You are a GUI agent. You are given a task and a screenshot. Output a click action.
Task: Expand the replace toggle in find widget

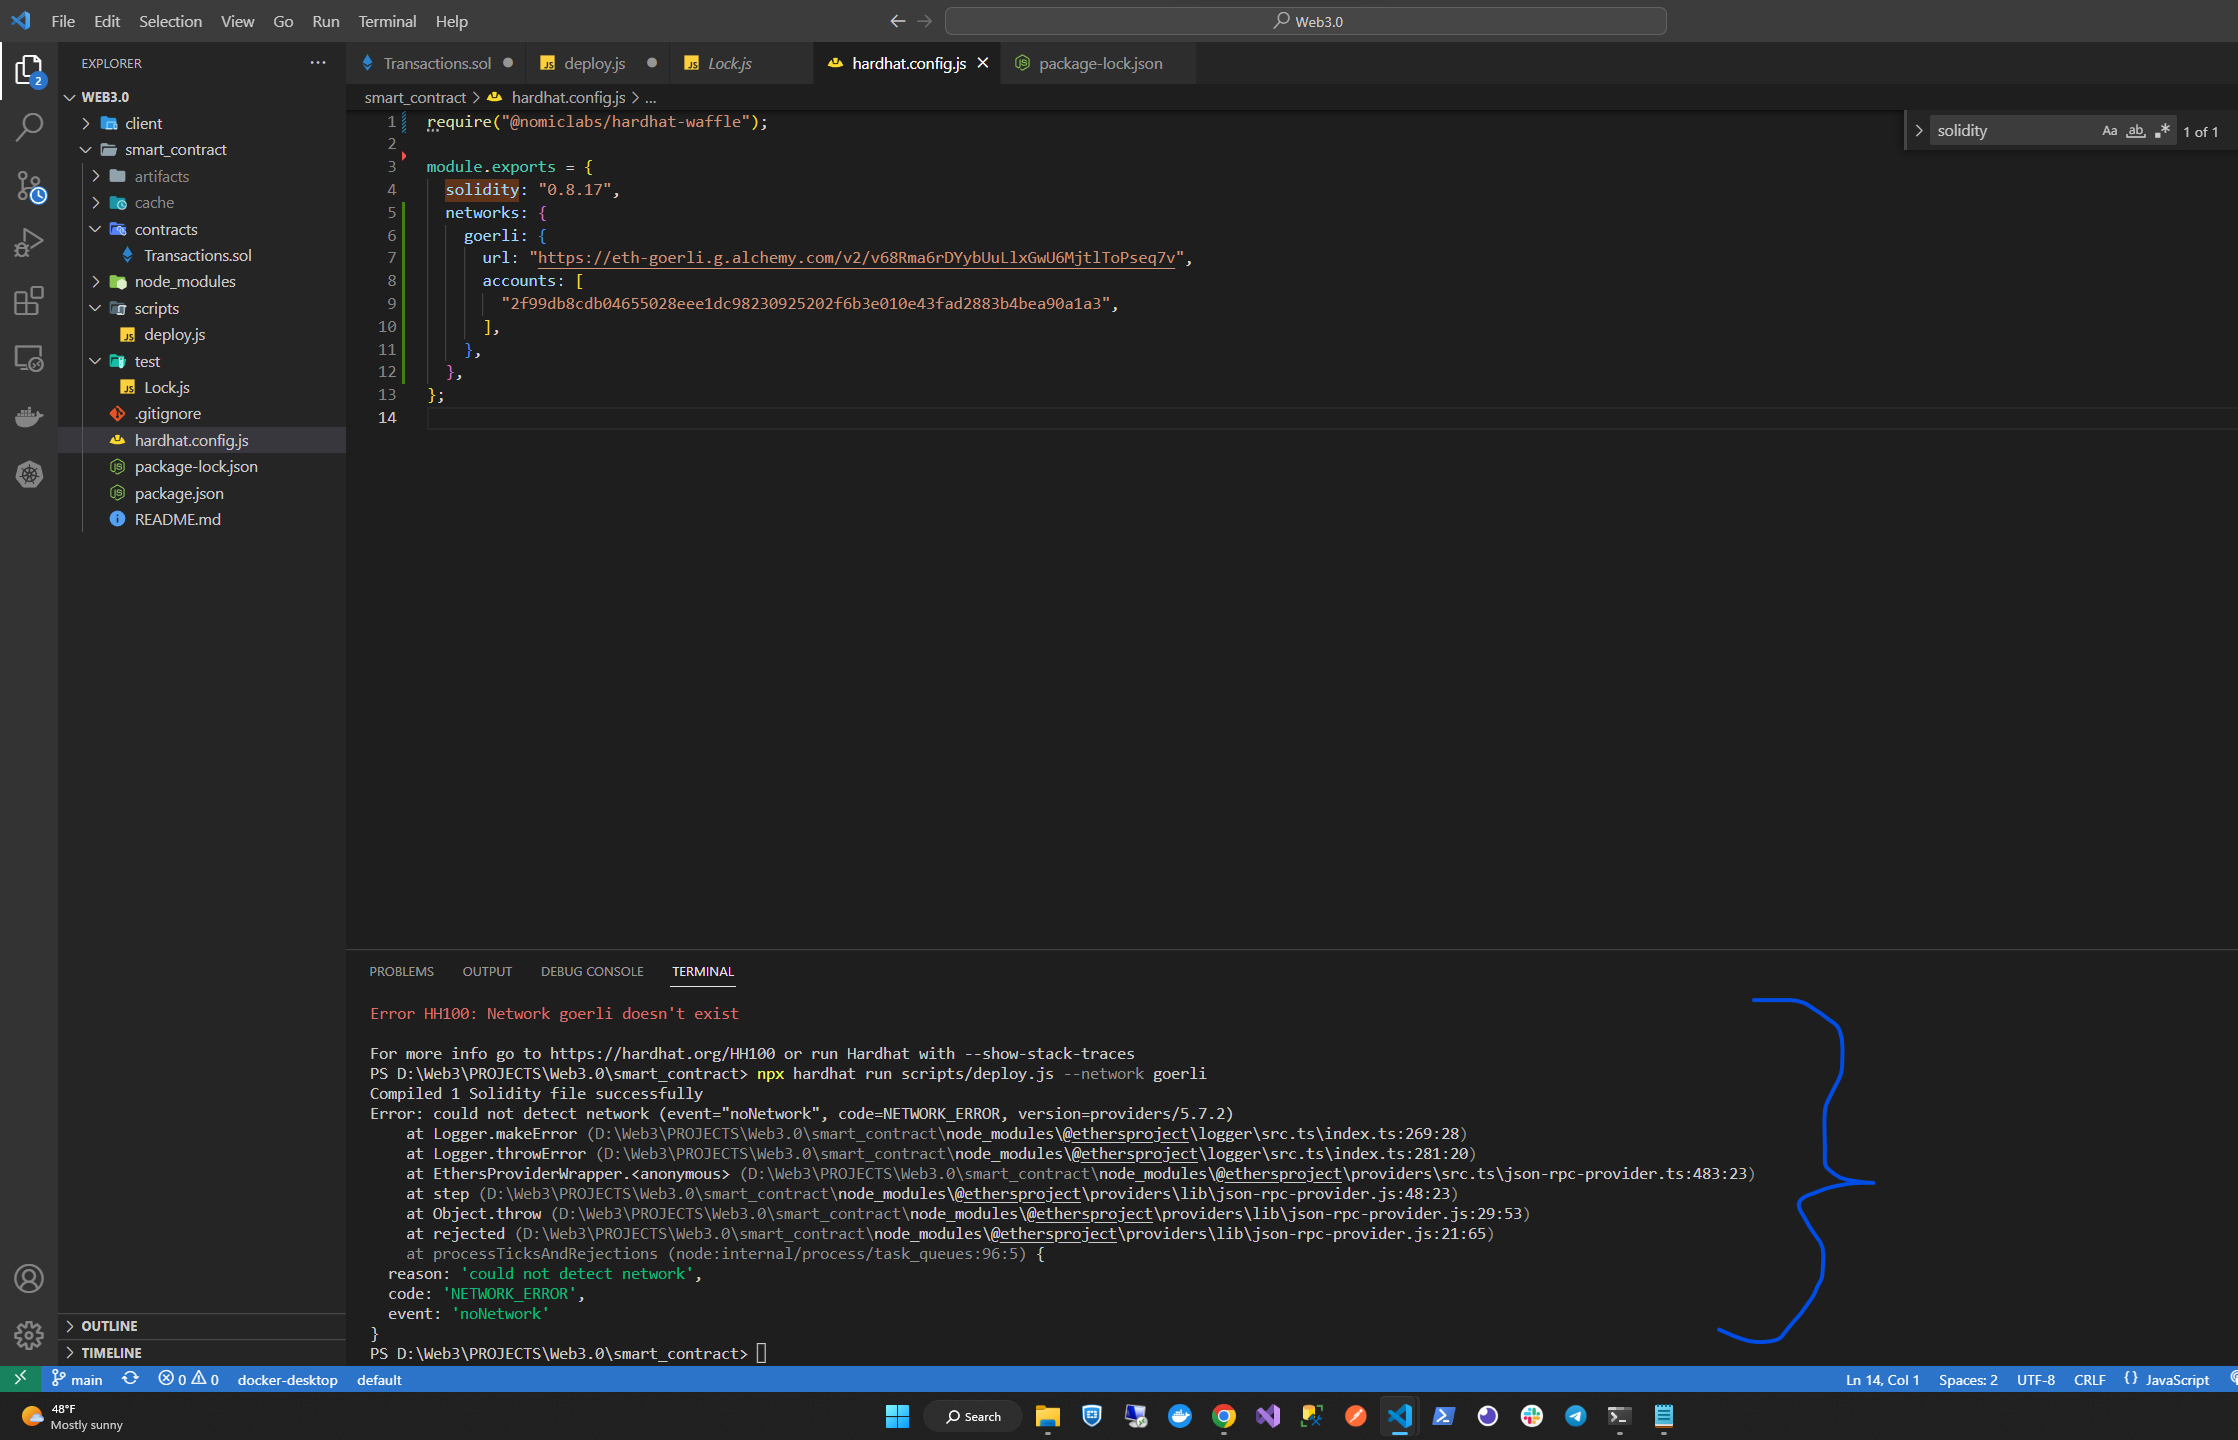[x=1918, y=131]
